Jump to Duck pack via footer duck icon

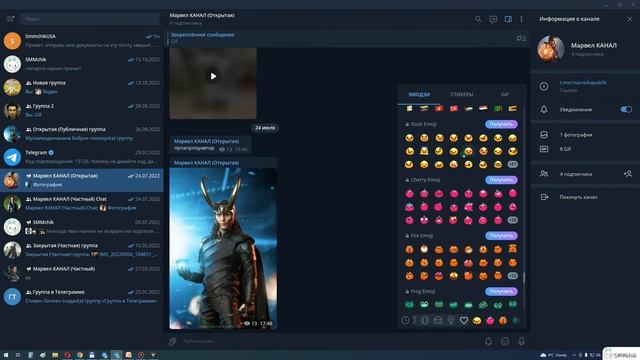click(x=477, y=321)
